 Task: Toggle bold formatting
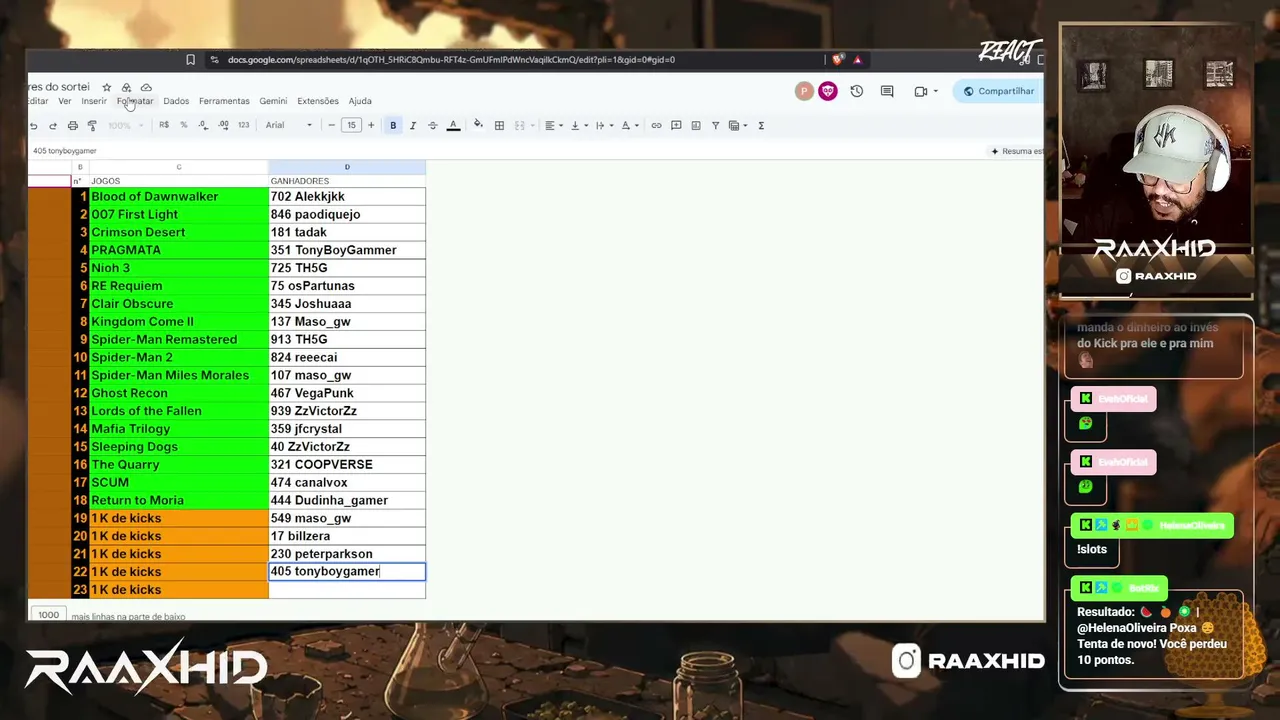[x=393, y=126]
